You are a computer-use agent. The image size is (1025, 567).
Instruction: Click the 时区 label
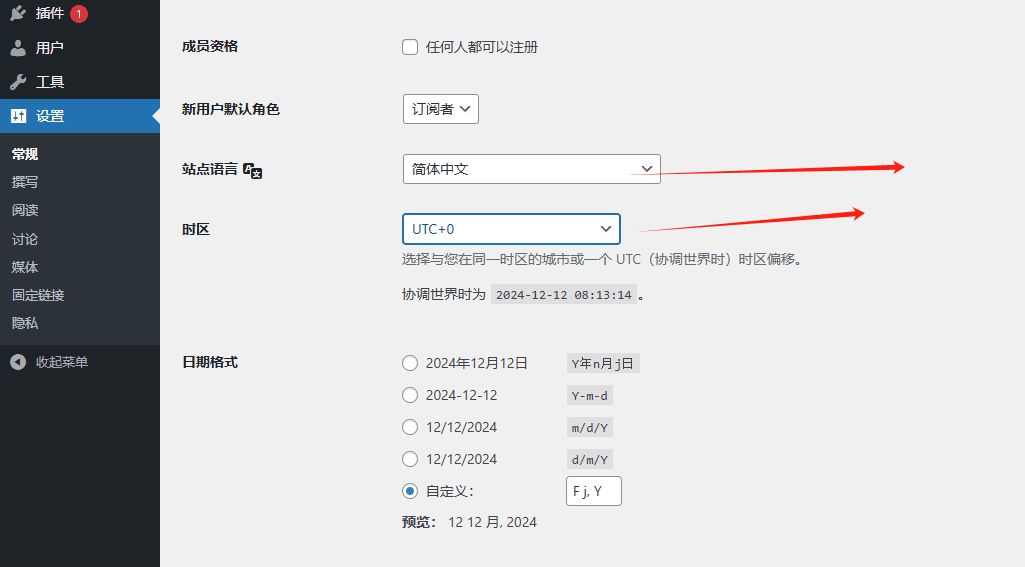point(195,230)
